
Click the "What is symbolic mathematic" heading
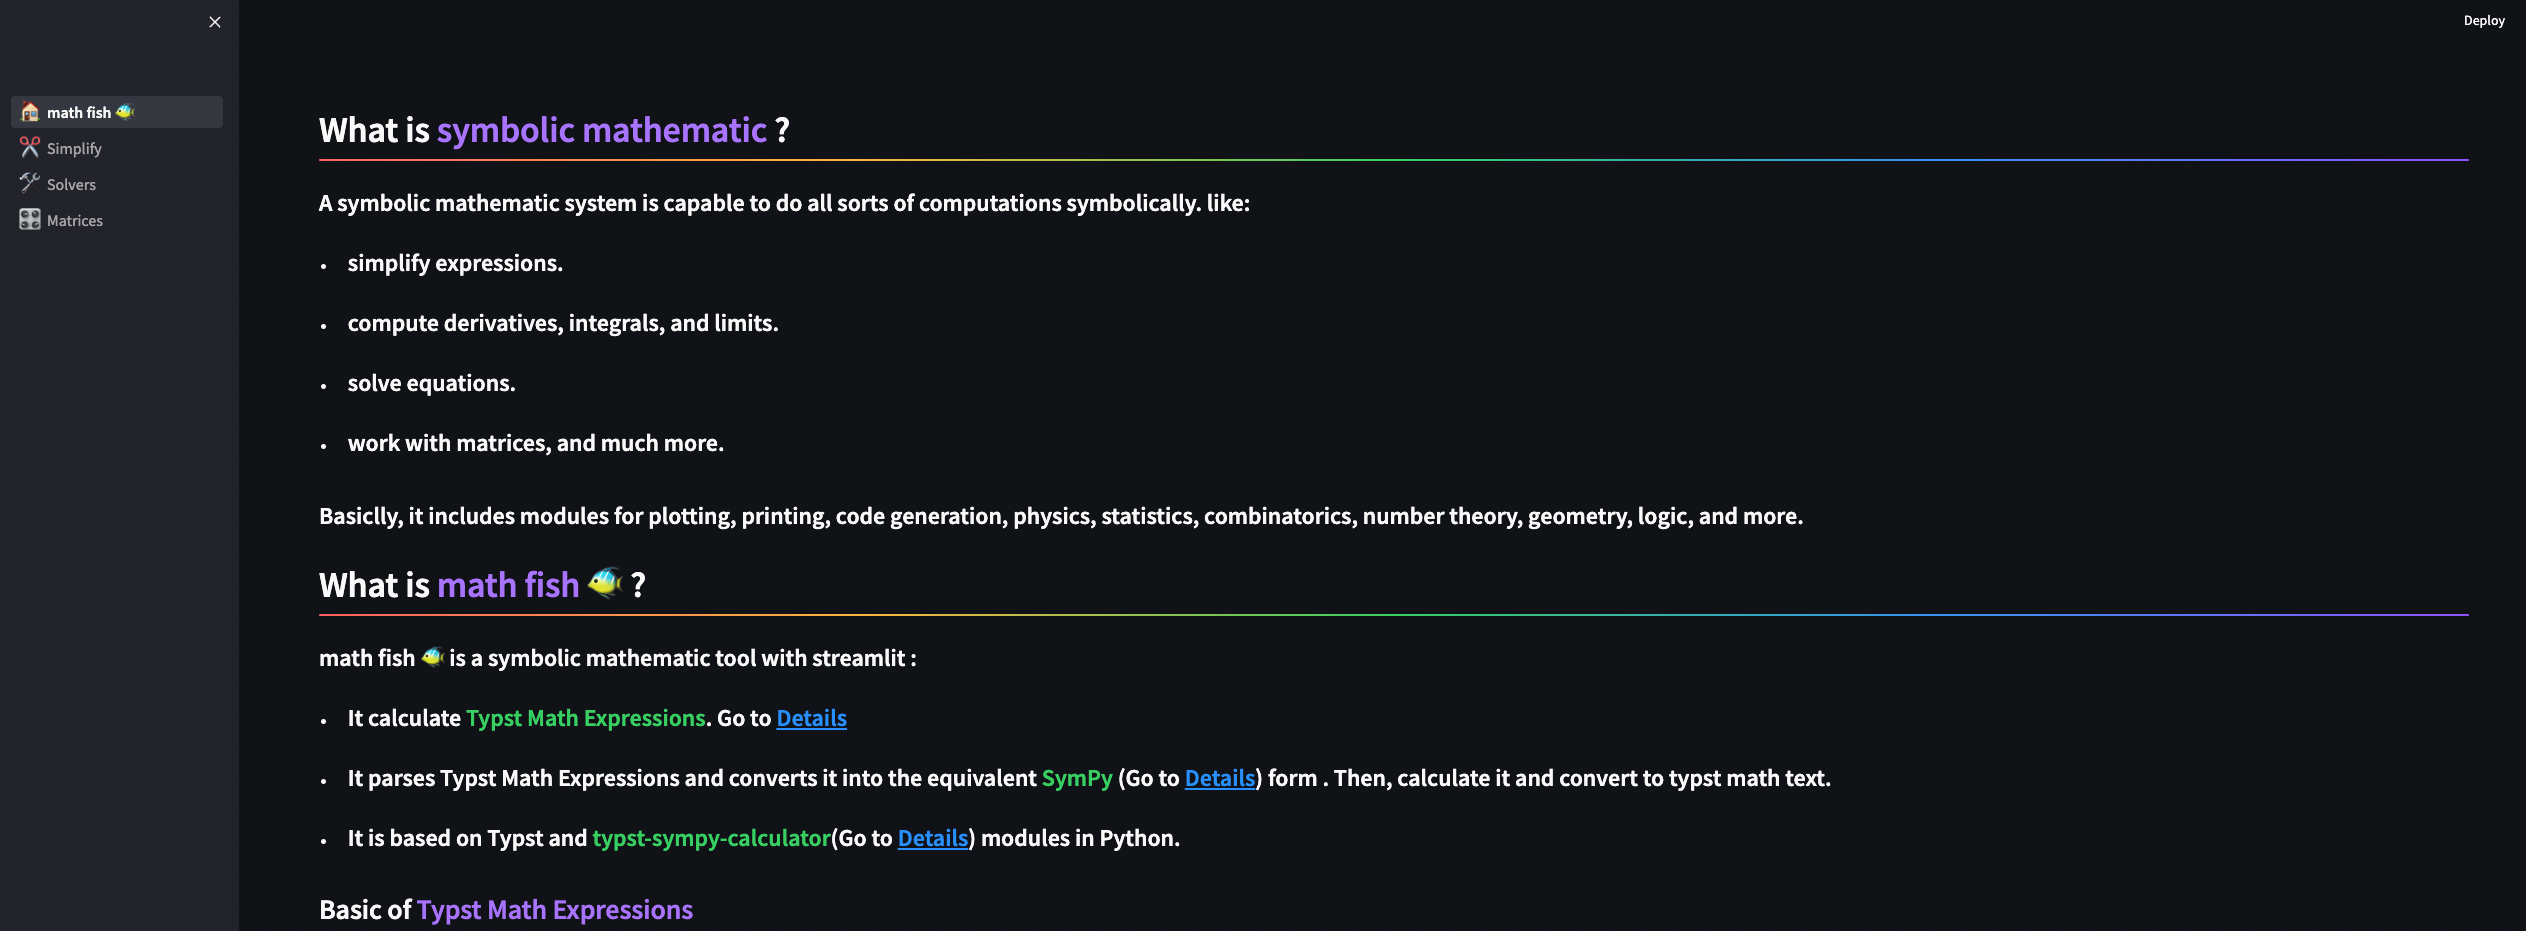tap(554, 130)
